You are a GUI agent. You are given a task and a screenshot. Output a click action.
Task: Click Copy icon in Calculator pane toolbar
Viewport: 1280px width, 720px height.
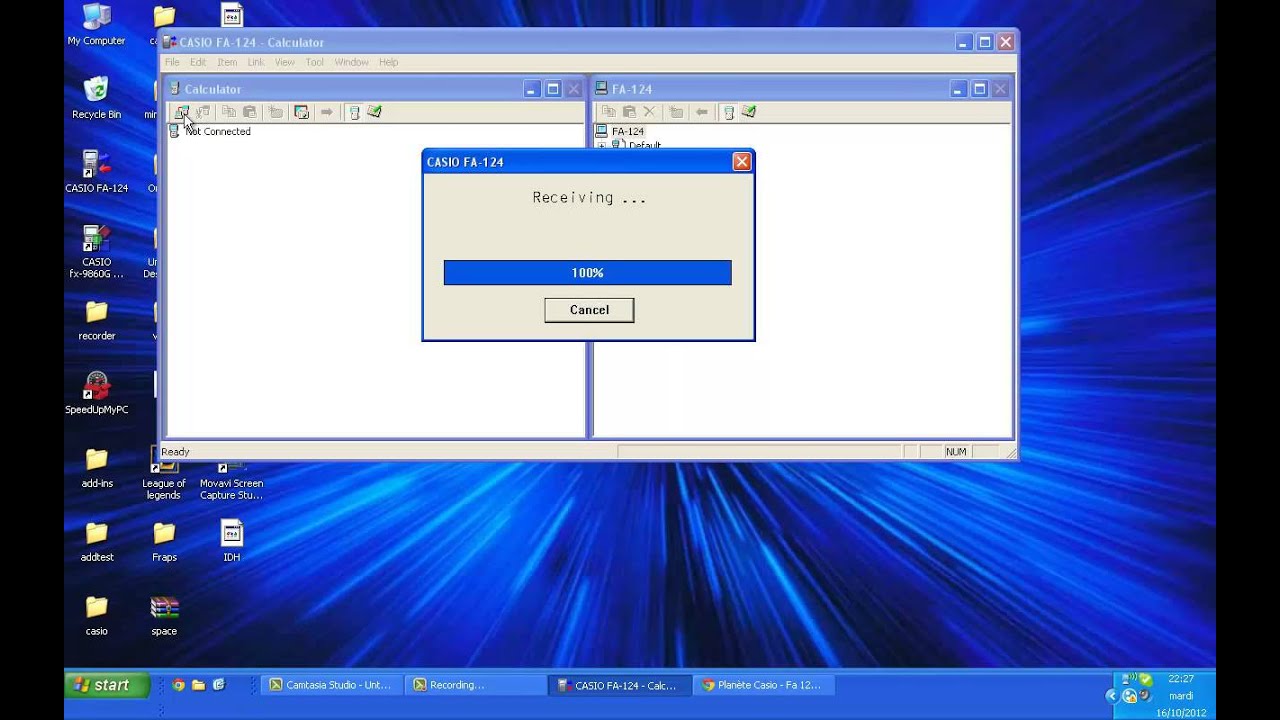pyautogui.click(x=229, y=112)
